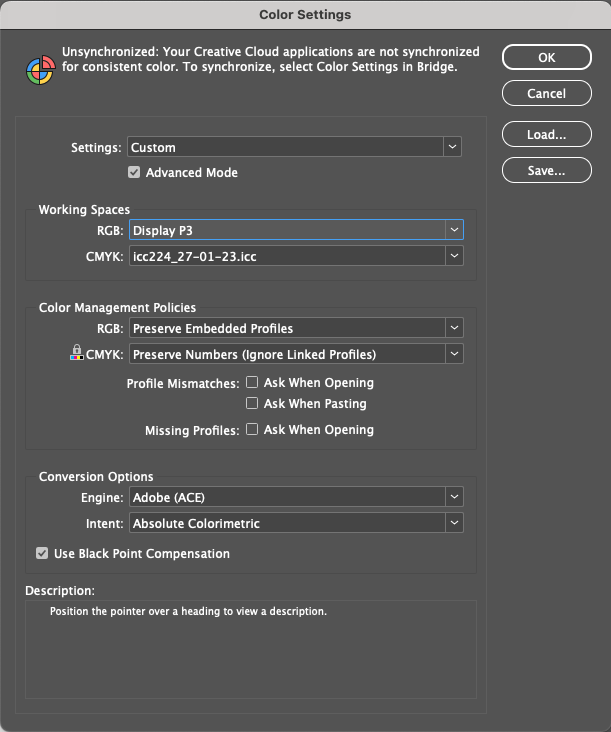Click the Load... button

click(547, 134)
